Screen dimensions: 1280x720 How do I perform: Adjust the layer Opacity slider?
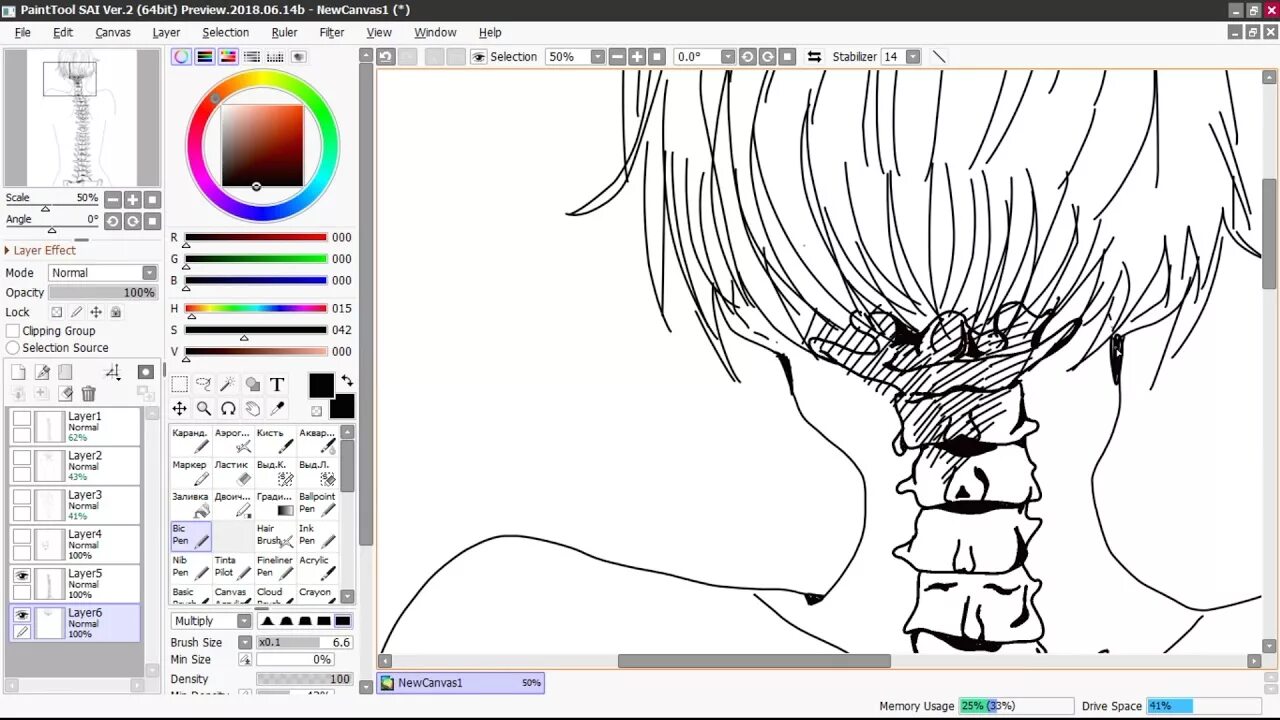click(x=102, y=293)
